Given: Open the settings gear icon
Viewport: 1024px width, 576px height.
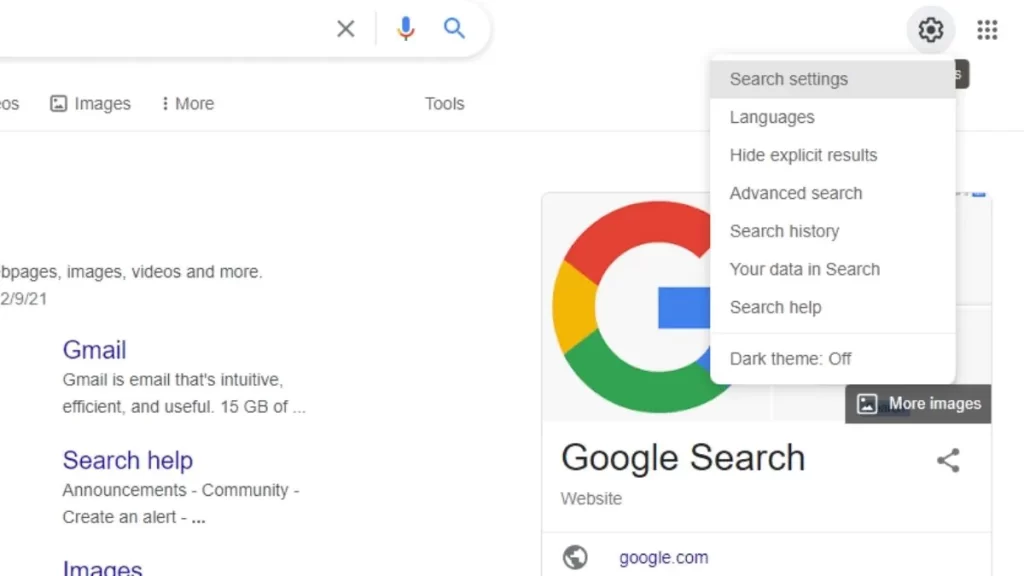Looking at the screenshot, I should 931,29.
